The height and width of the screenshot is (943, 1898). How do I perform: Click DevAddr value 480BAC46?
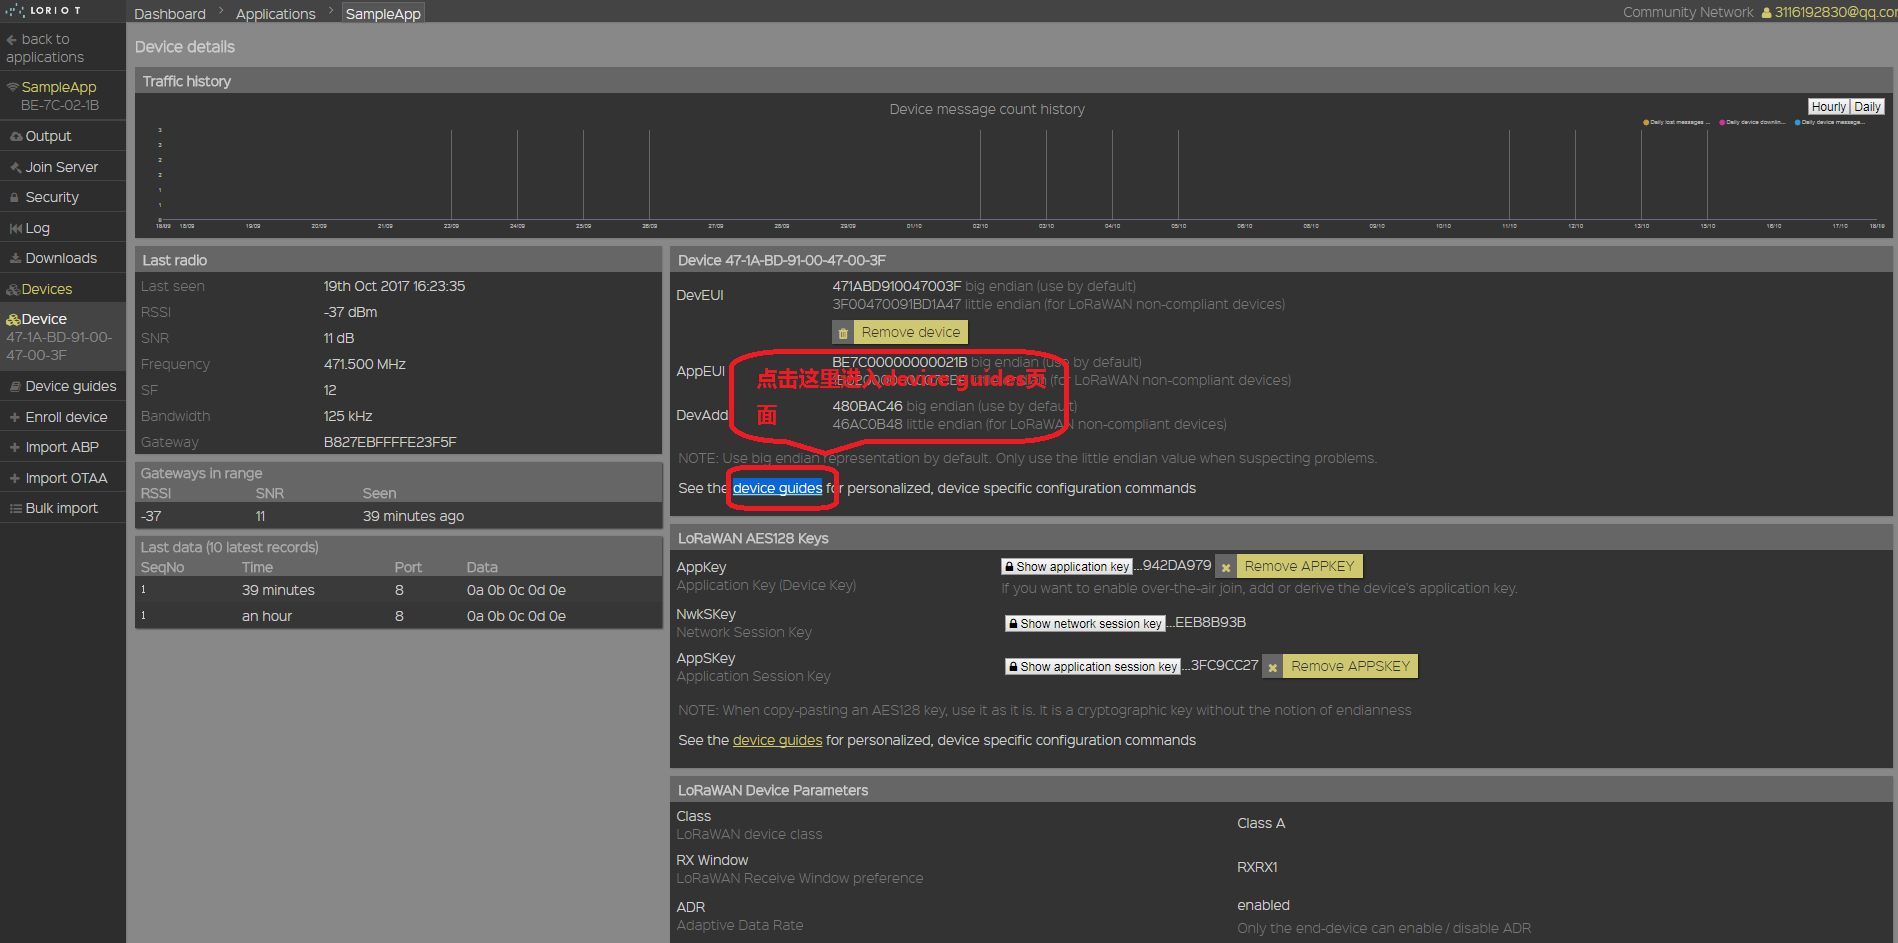(x=867, y=406)
